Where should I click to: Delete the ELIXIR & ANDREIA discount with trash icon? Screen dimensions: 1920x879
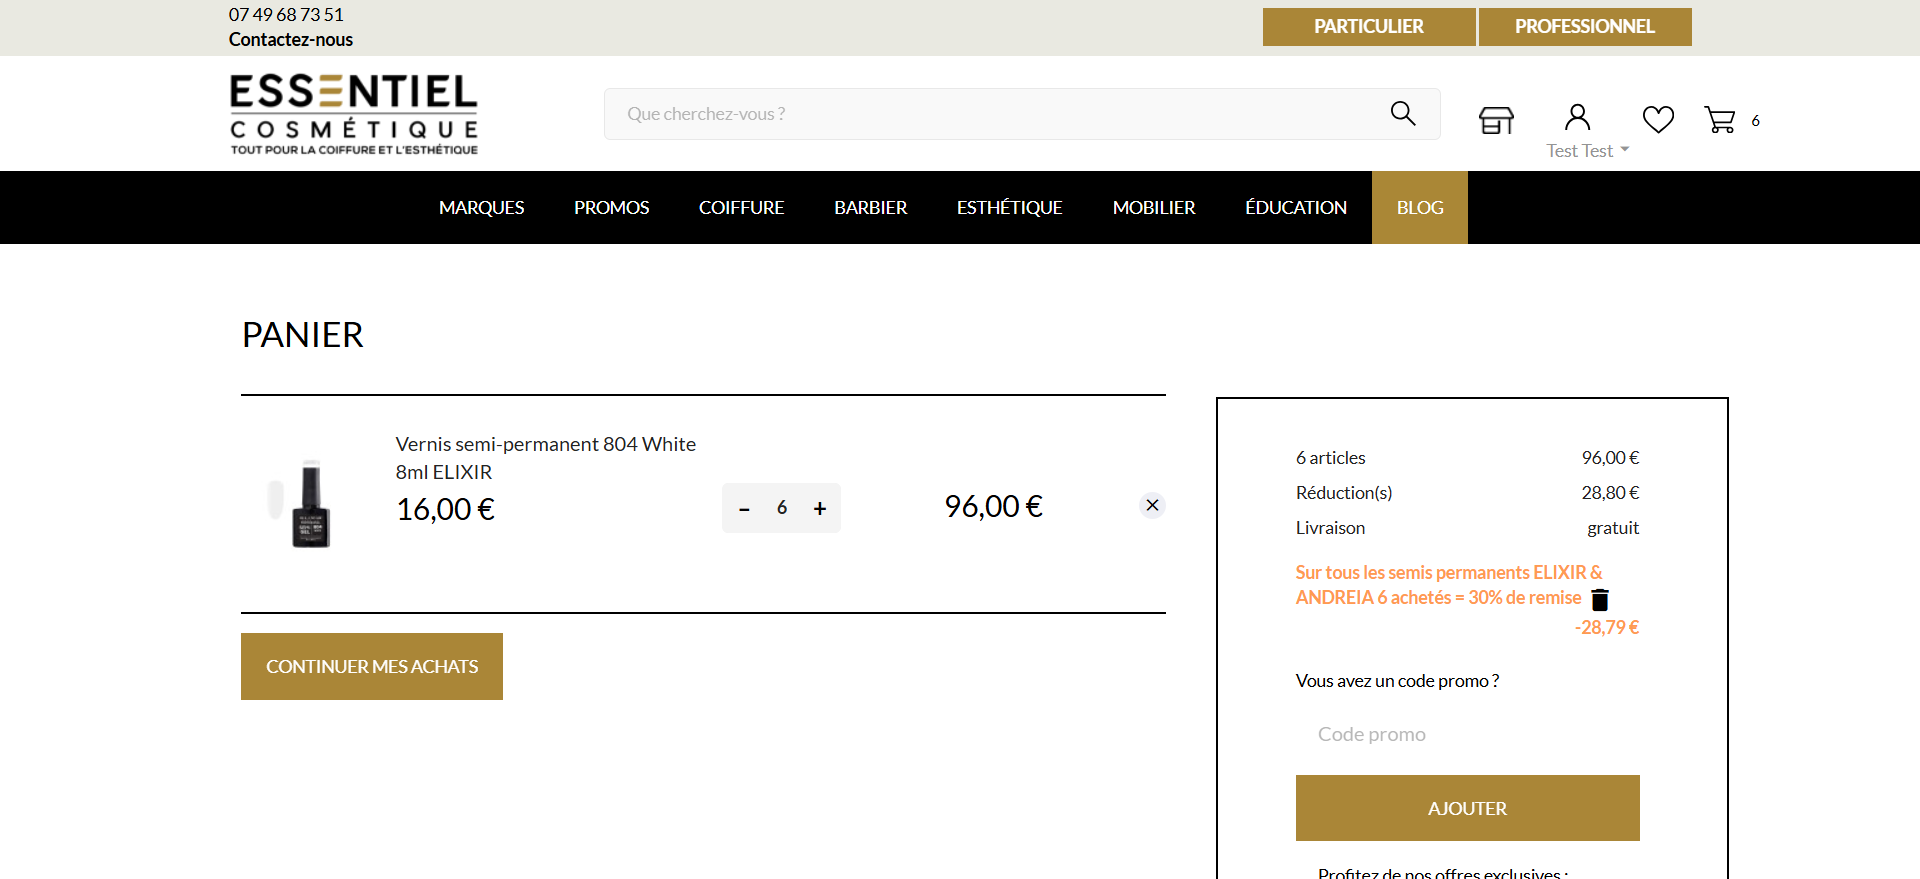click(x=1600, y=599)
